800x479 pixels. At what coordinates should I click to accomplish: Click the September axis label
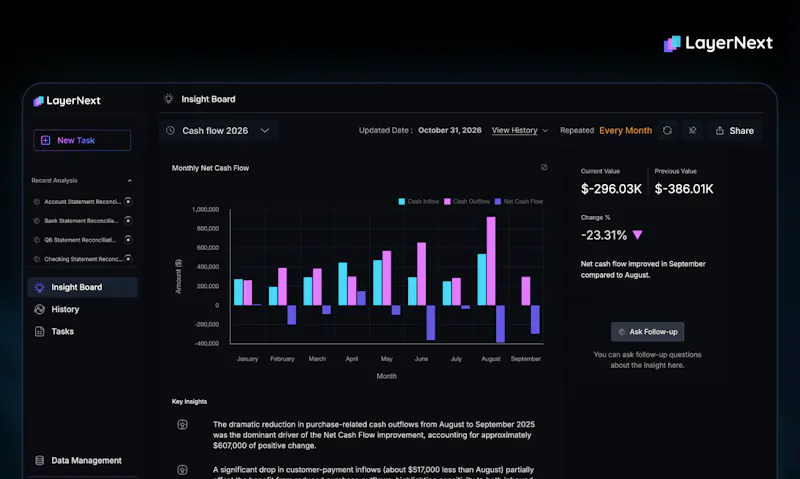pyautogui.click(x=526, y=359)
